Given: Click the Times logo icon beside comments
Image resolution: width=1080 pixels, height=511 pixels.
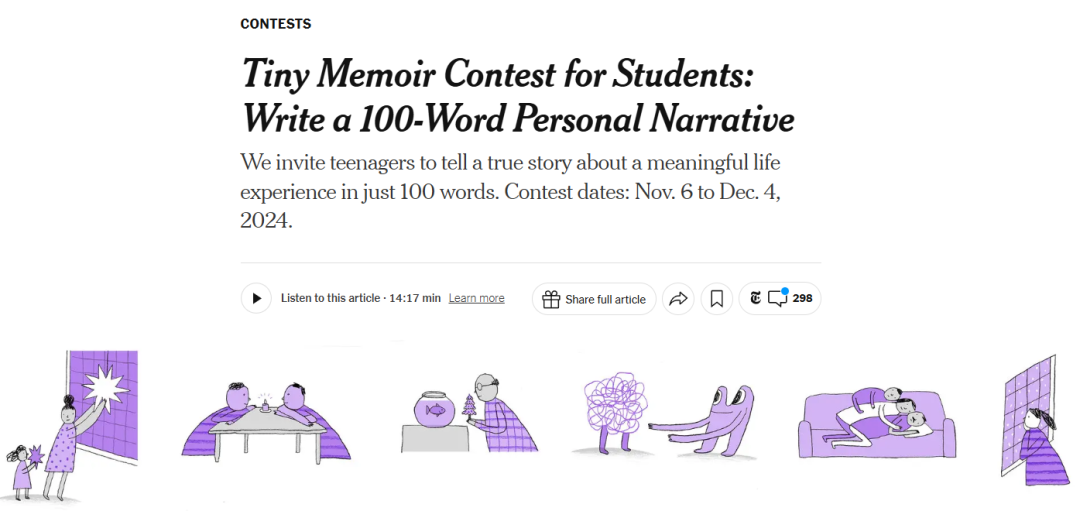Looking at the screenshot, I should (x=756, y=299).
